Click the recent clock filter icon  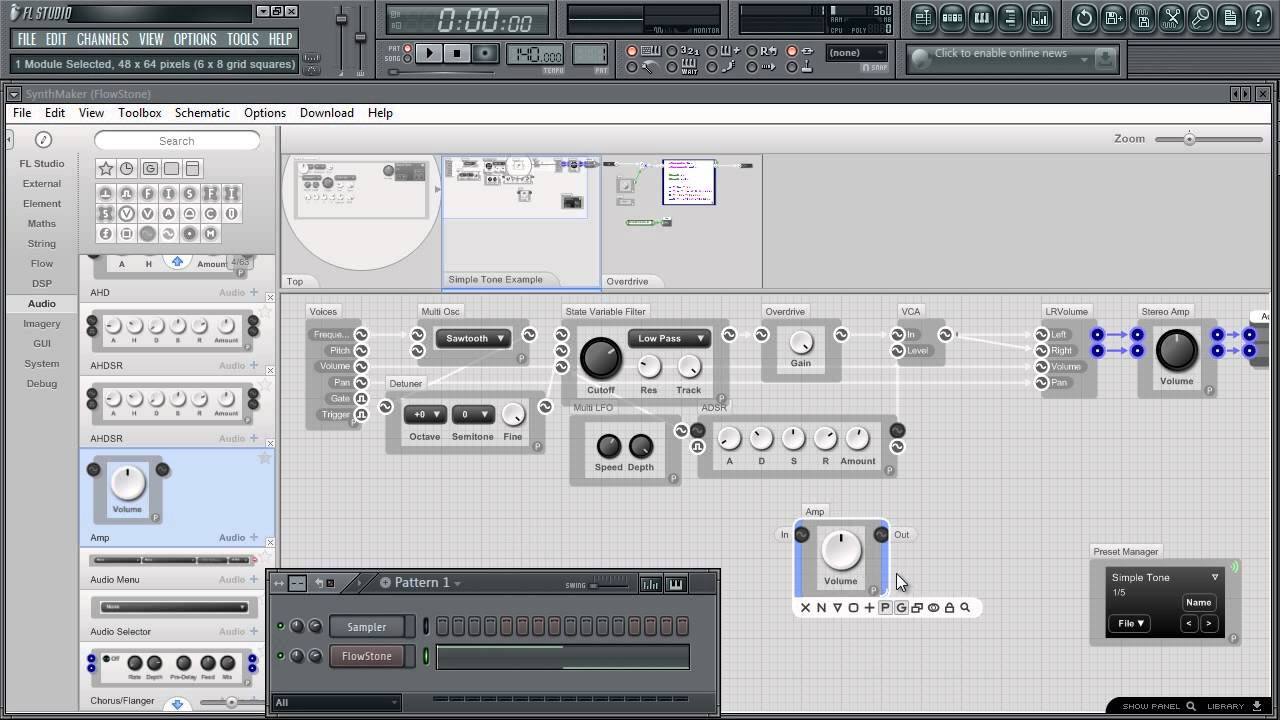pyautogui.click(x=127, y=168)
